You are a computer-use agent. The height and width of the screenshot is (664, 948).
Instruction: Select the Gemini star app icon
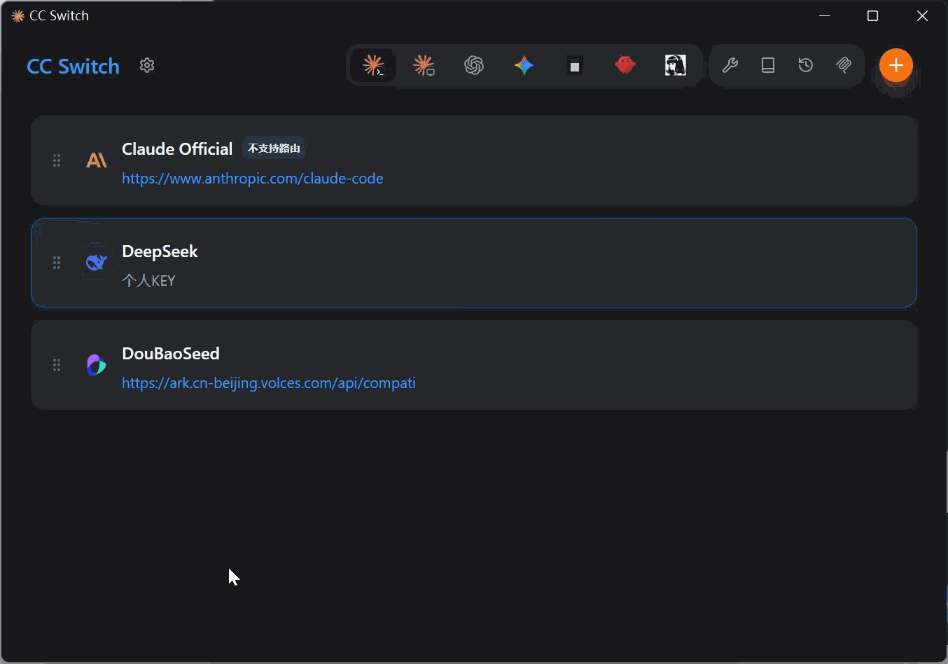(x=524, y=65)
